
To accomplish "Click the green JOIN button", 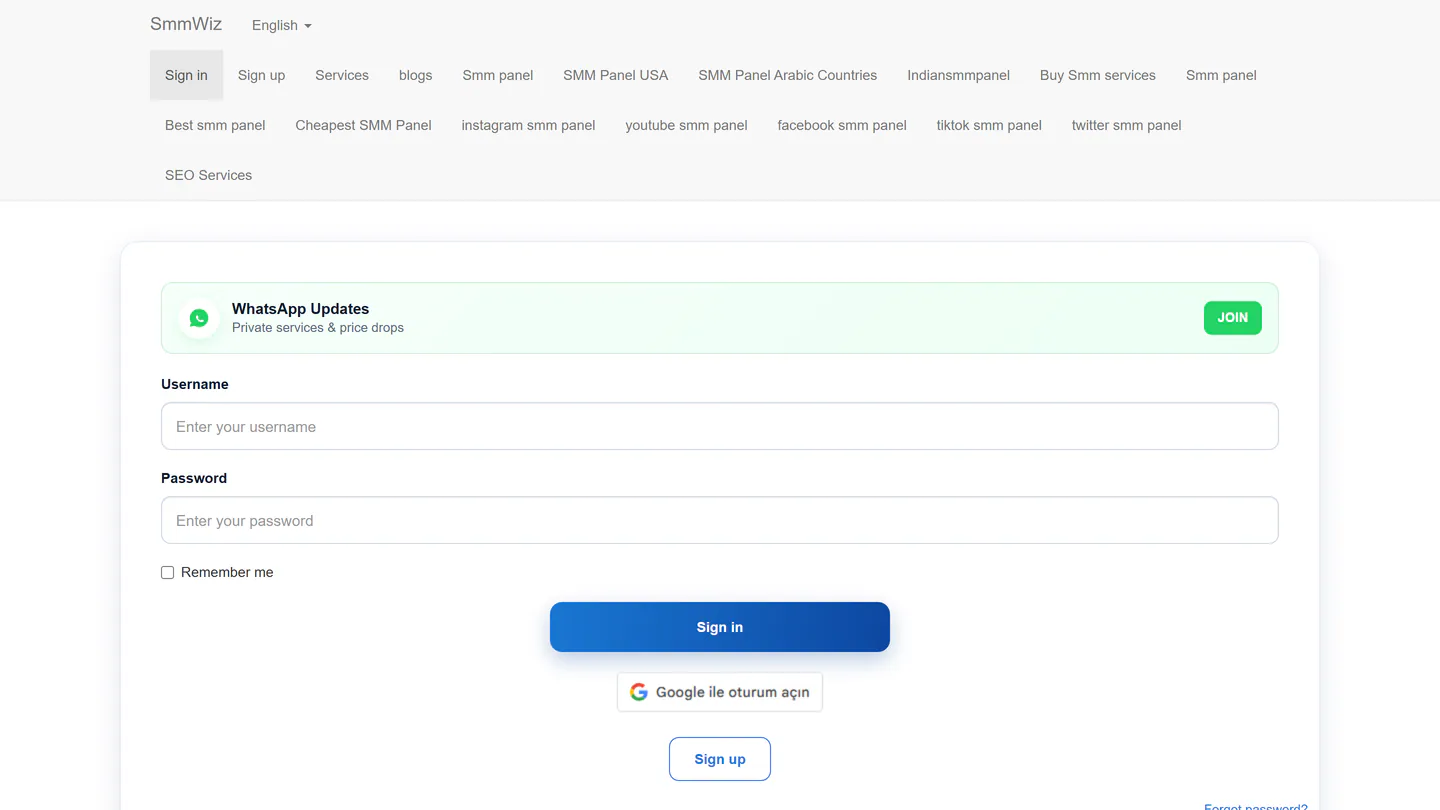I will (1232, 318).
